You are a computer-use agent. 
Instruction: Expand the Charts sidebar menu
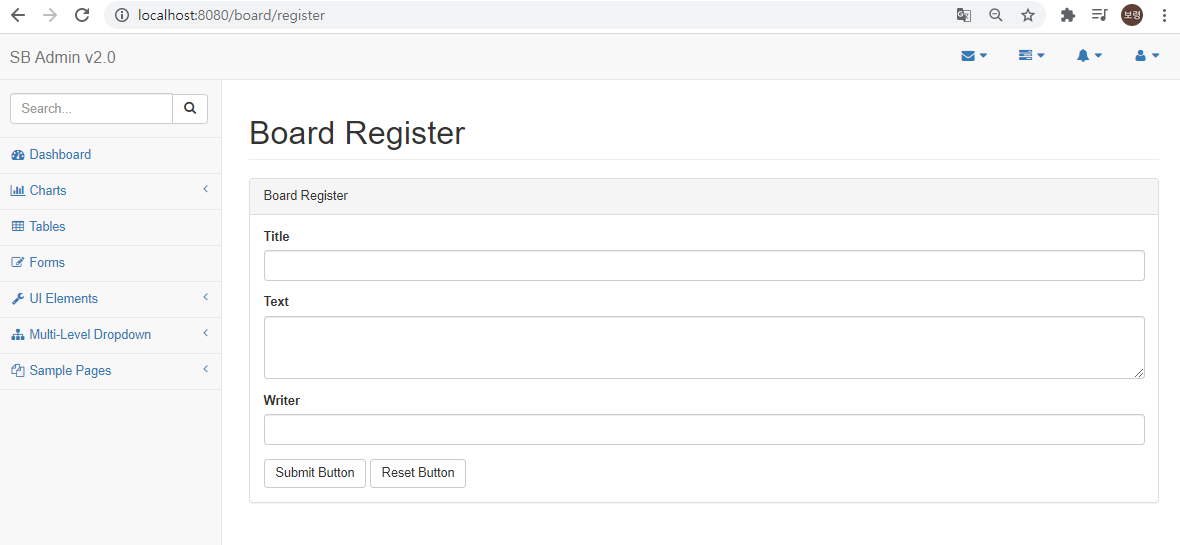(x=111, y=191)
